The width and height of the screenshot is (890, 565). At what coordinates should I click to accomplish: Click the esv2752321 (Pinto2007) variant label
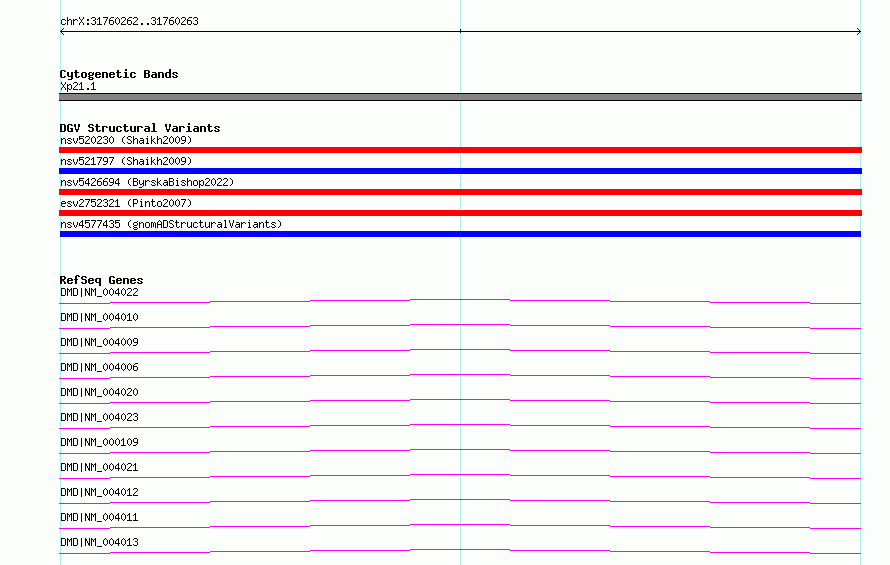click(x=126, y=203)
